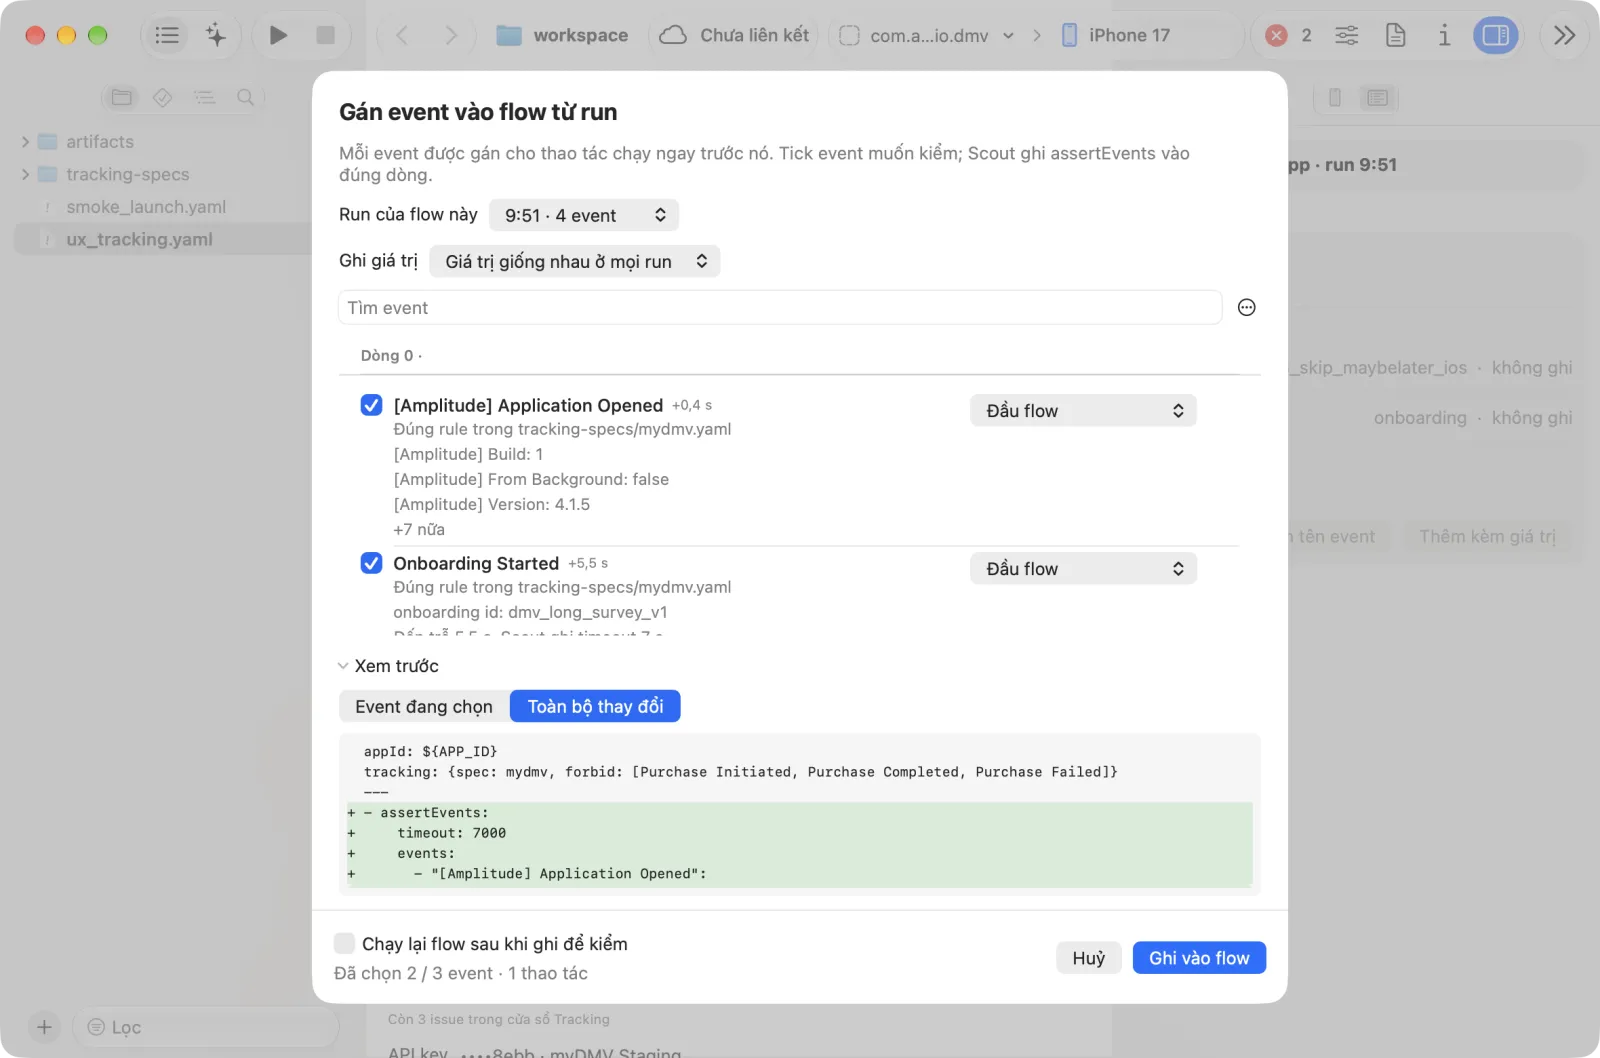
Task: Open smoke_launch.yaml file
Action: tap(146, 207)
